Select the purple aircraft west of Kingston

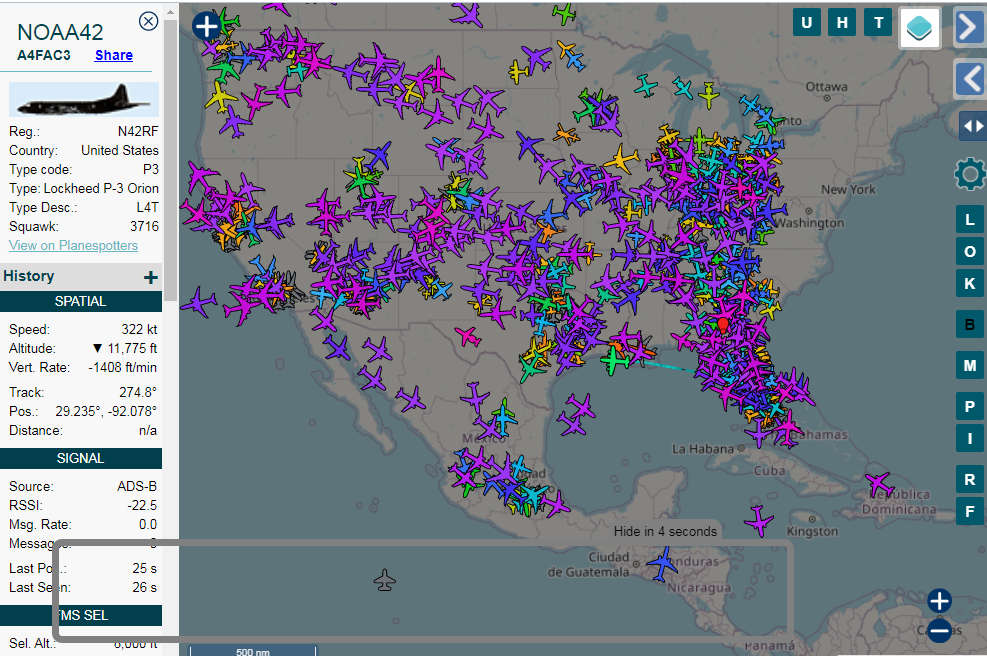point(759,521)
